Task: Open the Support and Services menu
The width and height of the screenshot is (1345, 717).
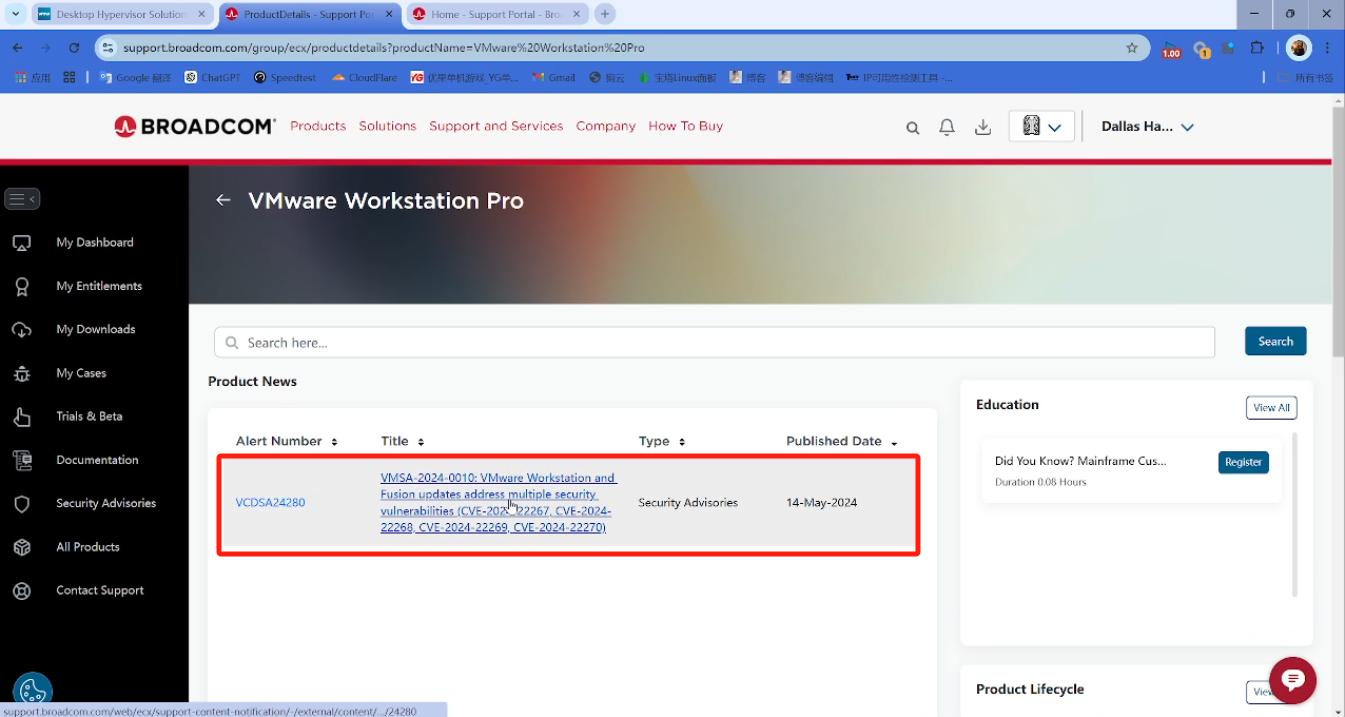Action: point(496,126)
